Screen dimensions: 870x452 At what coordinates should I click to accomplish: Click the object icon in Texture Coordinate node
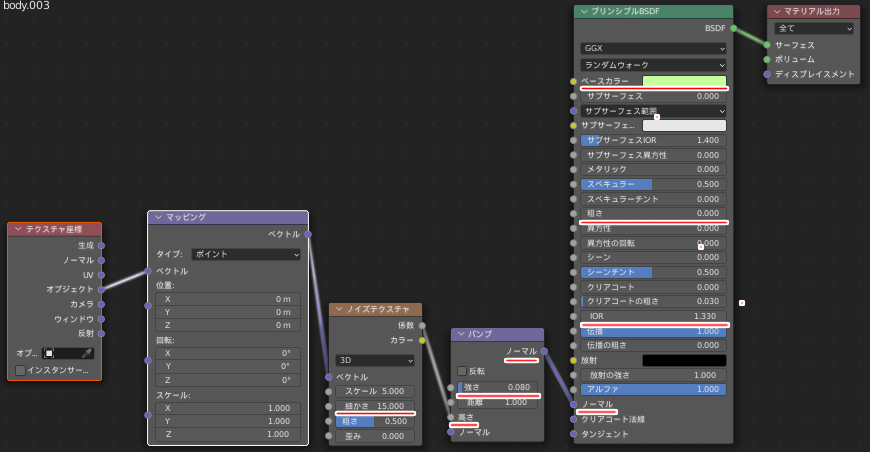pyautogui.click(x=49, y=353)
